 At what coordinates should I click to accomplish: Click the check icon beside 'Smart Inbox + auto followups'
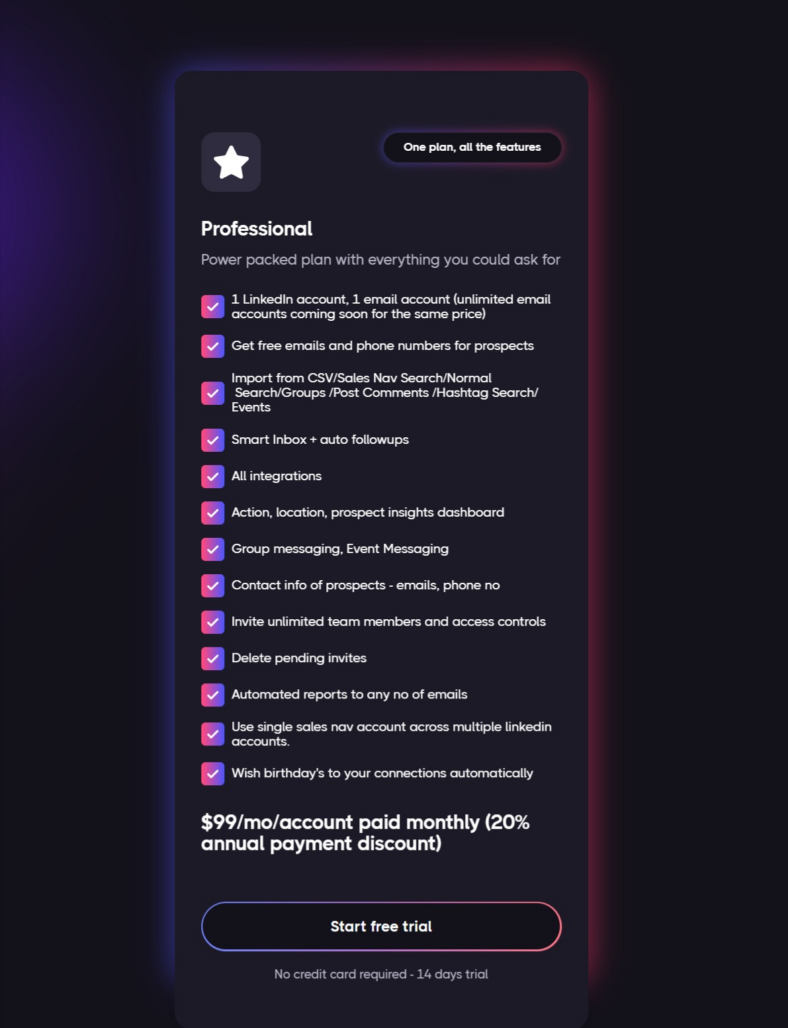click(x=212, y=441)
